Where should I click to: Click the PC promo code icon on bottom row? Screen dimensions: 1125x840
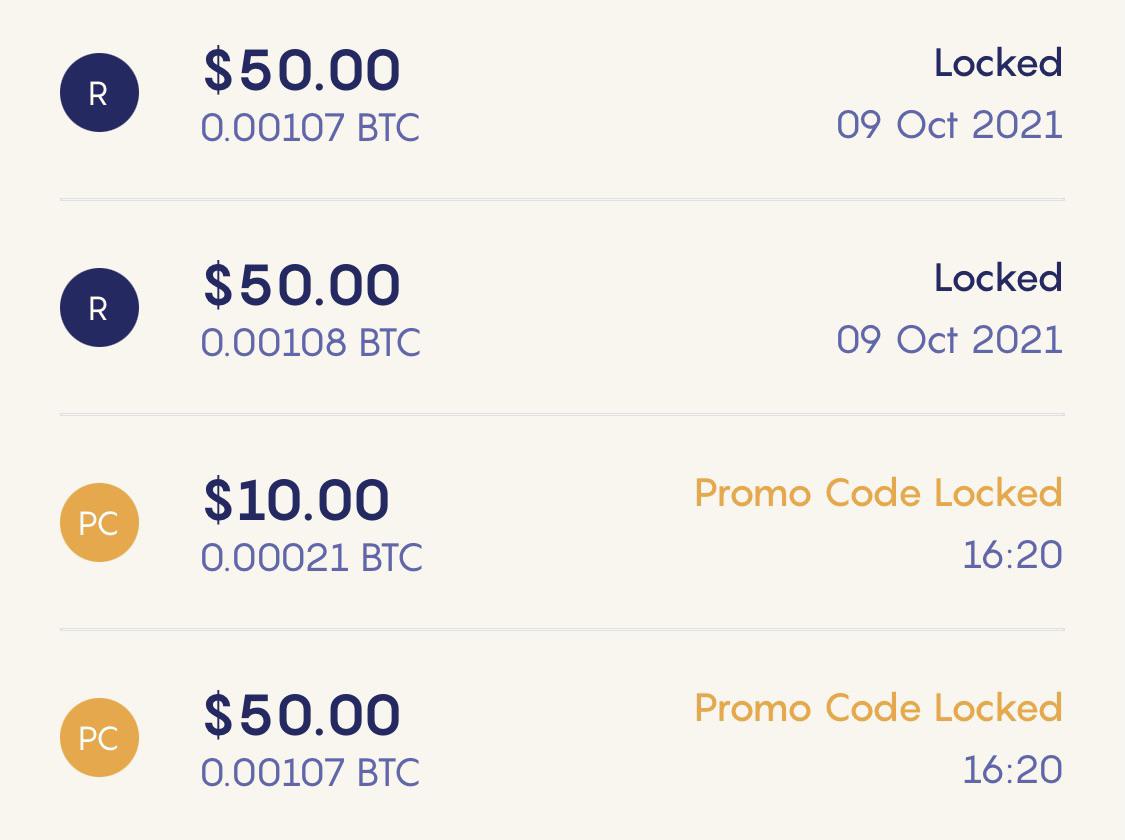click(x=99, y=738)
